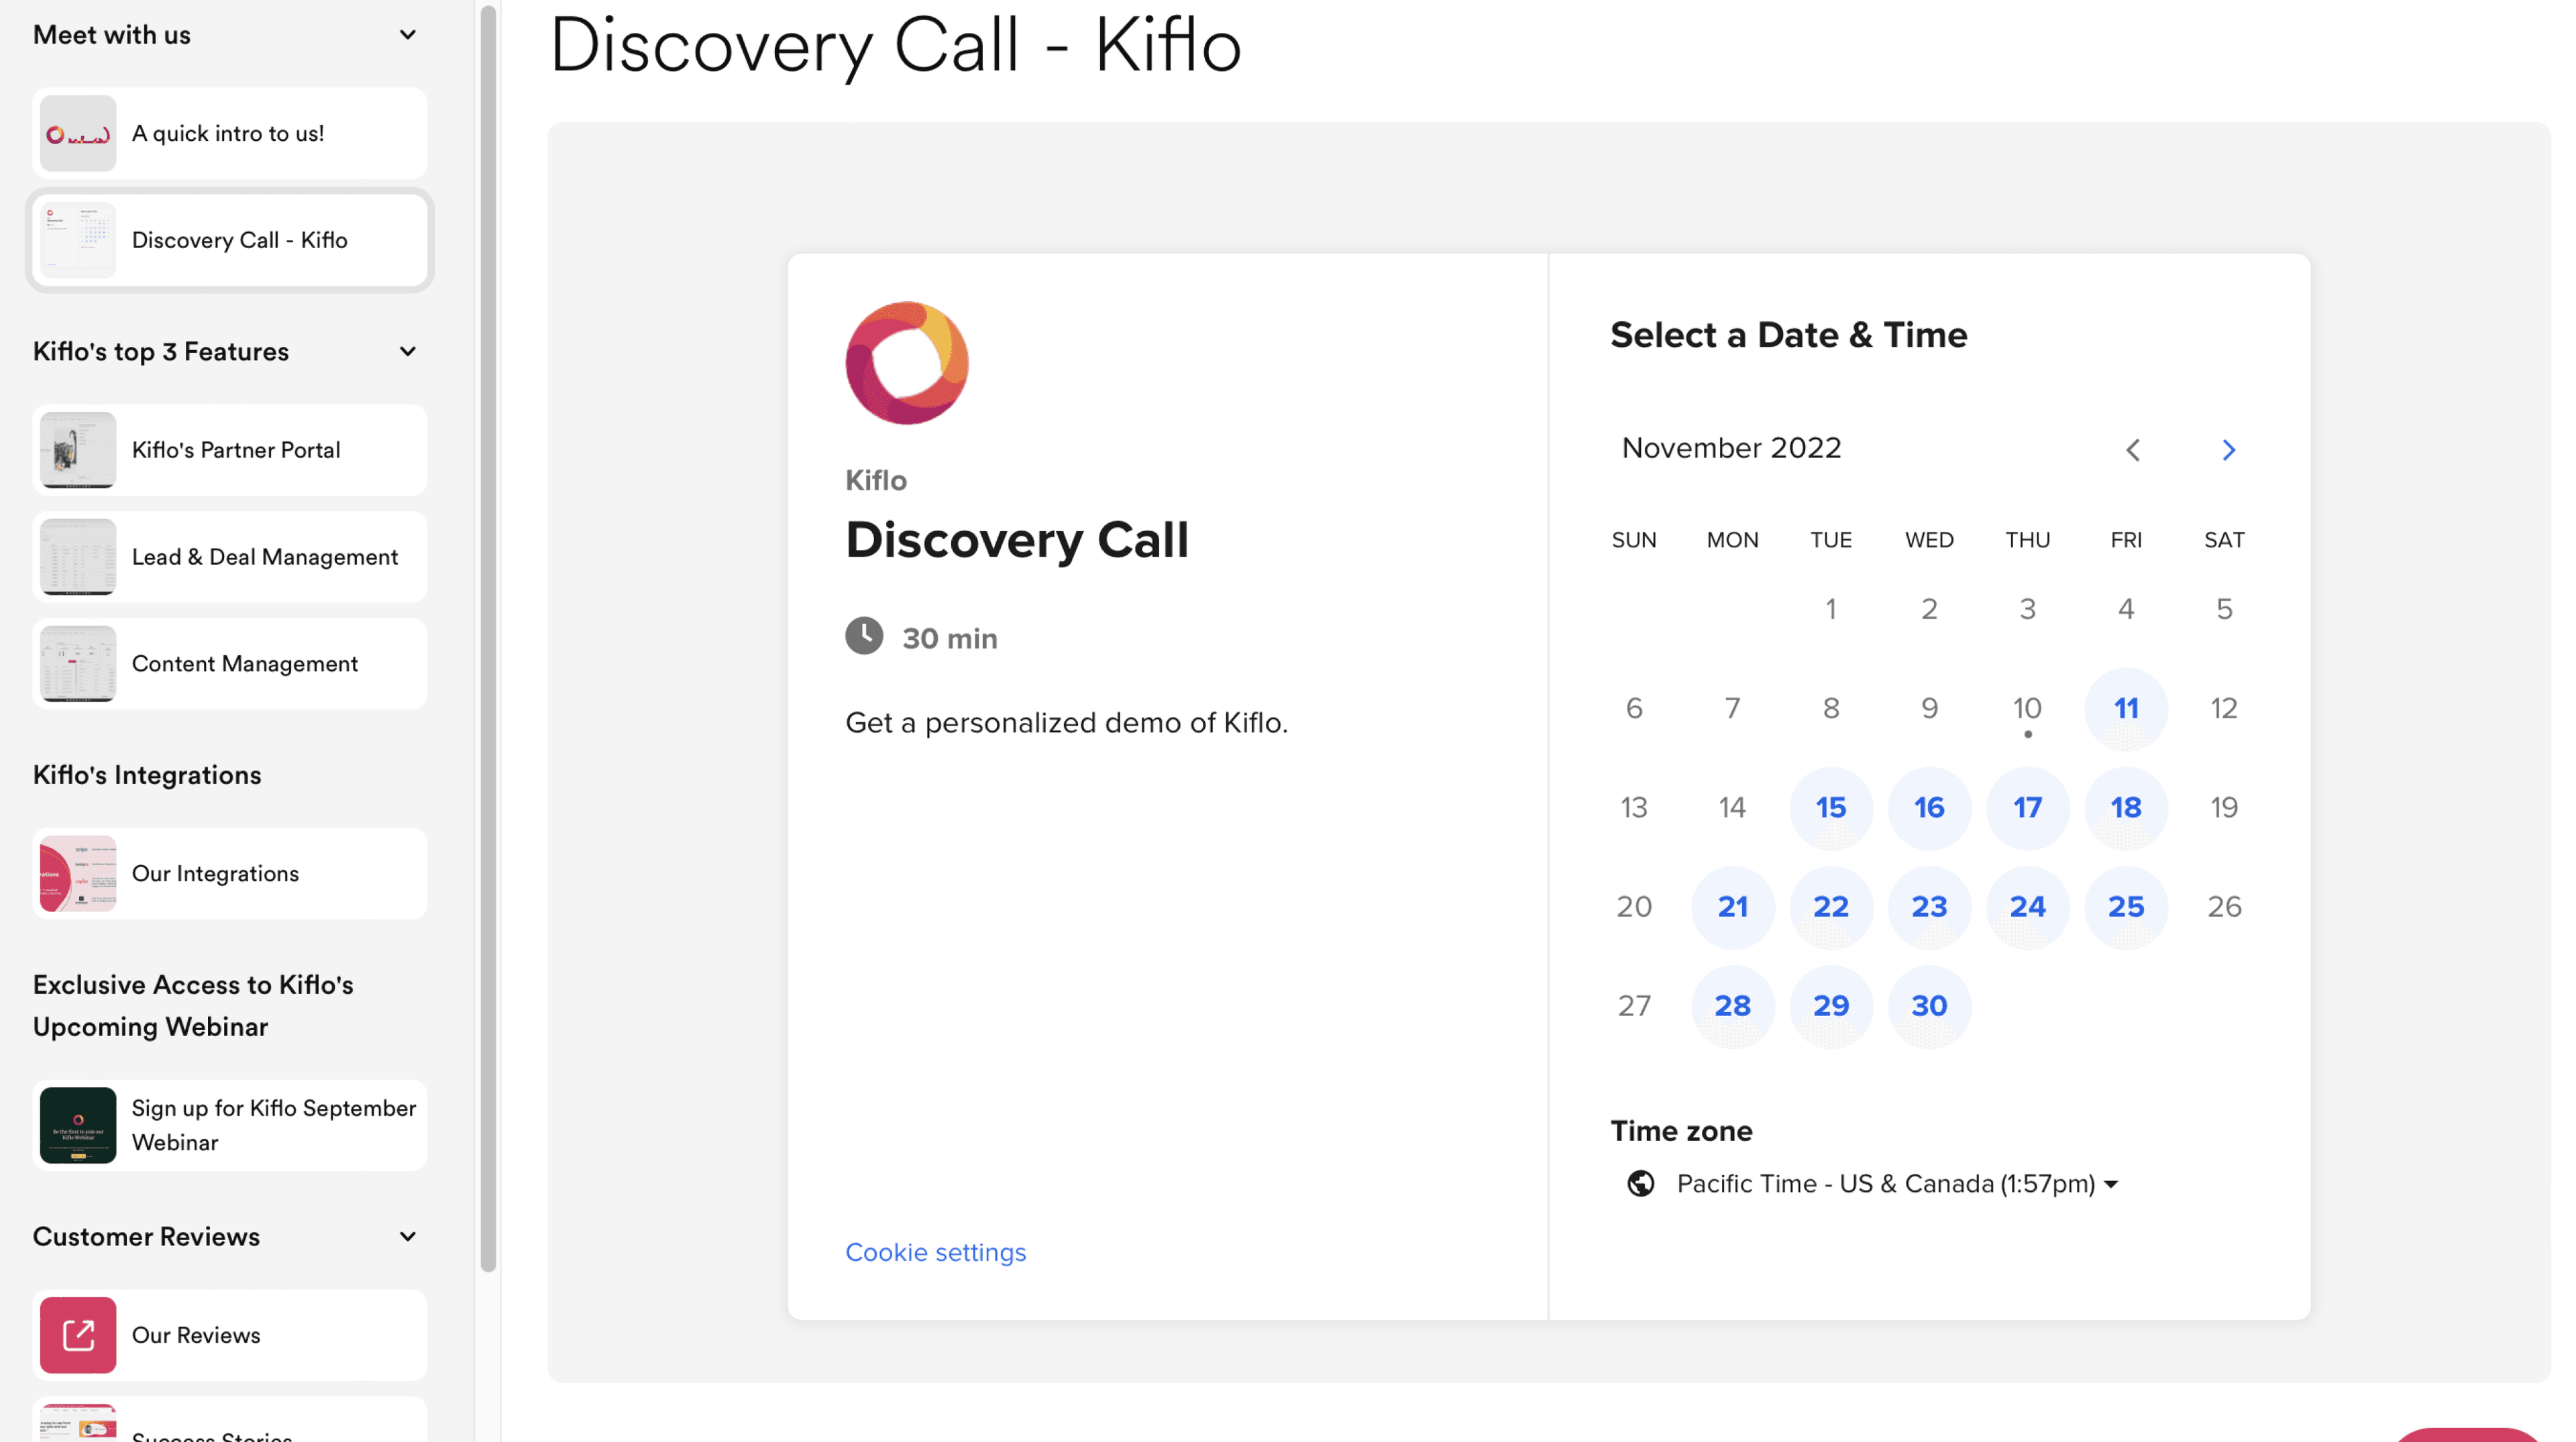The image size is (2576, 1442).
Task: Open A quick intro to us! item
Action: pyautogui.click(x=230, y=134)
